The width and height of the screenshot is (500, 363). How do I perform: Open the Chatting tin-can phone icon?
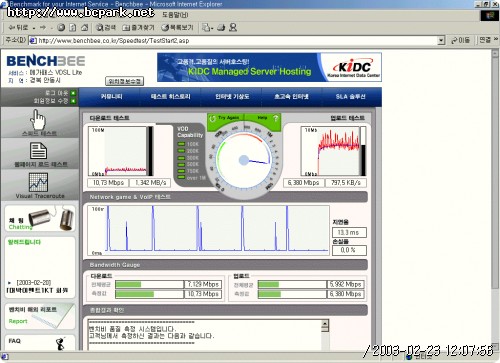(x=51, y=218)
